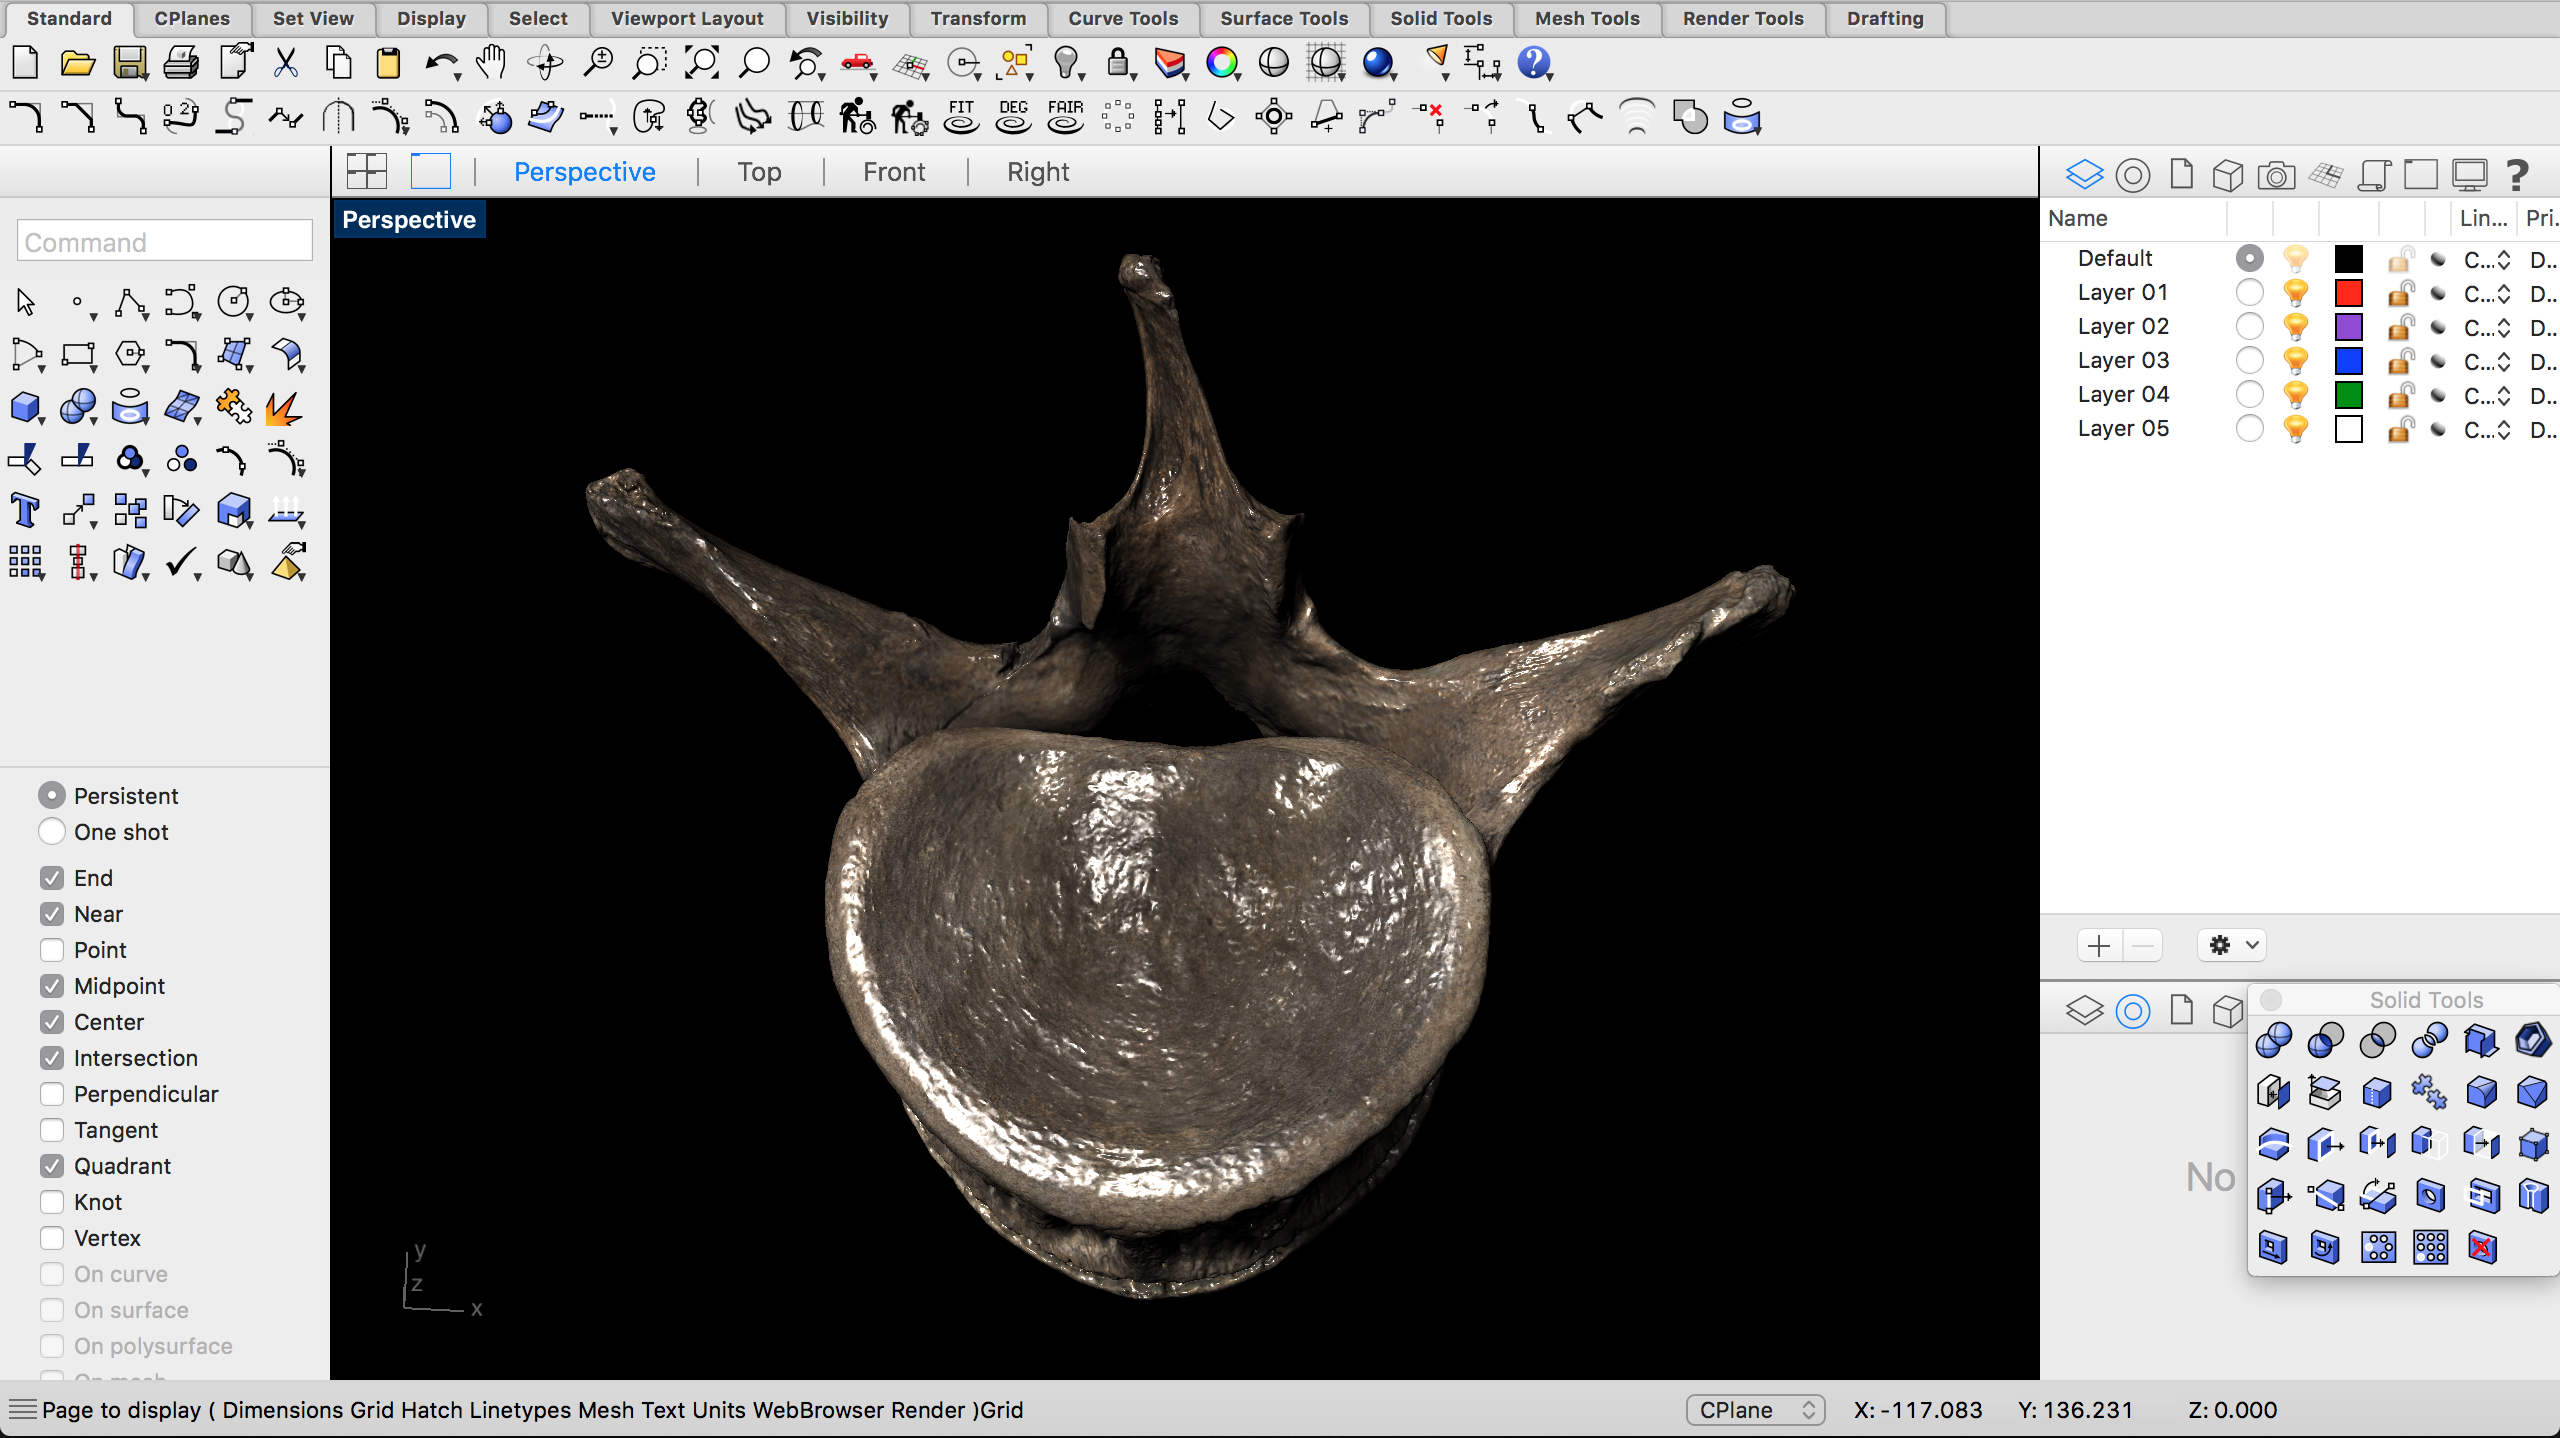The width and height of the screenshot is (2560, 1438).
Task: Click the red X icon in Solid Tools
Action: (x=2482, y=1247)
